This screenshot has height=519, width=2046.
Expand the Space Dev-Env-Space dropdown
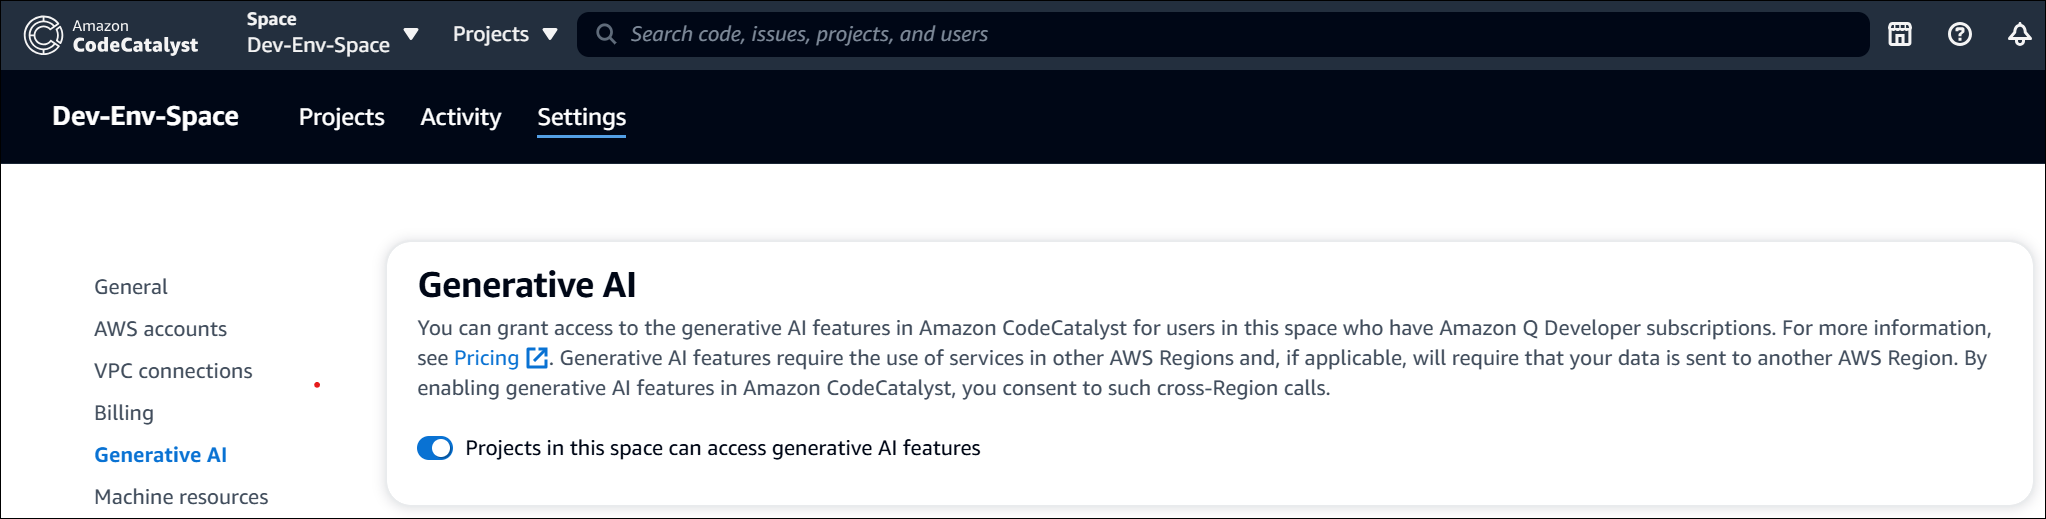[x=410, y=34]
